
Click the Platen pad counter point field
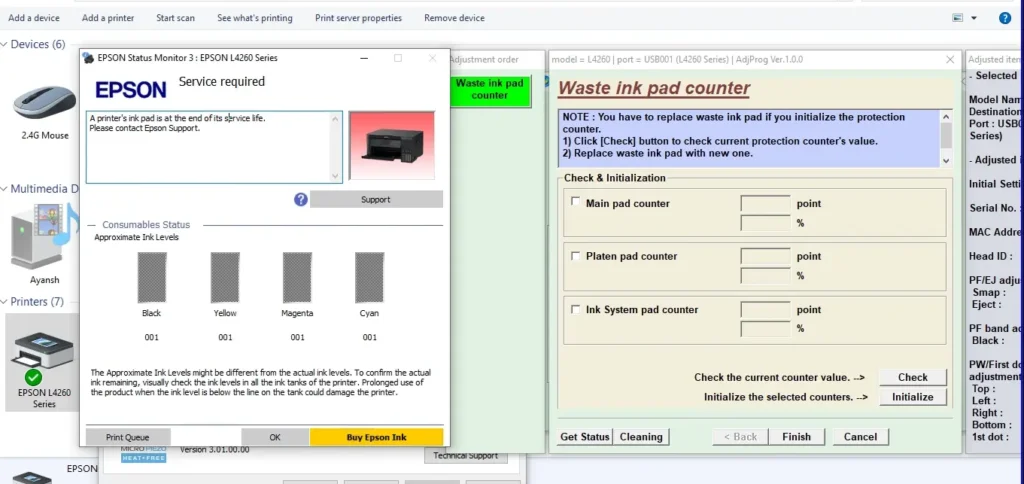click(765, 257)
